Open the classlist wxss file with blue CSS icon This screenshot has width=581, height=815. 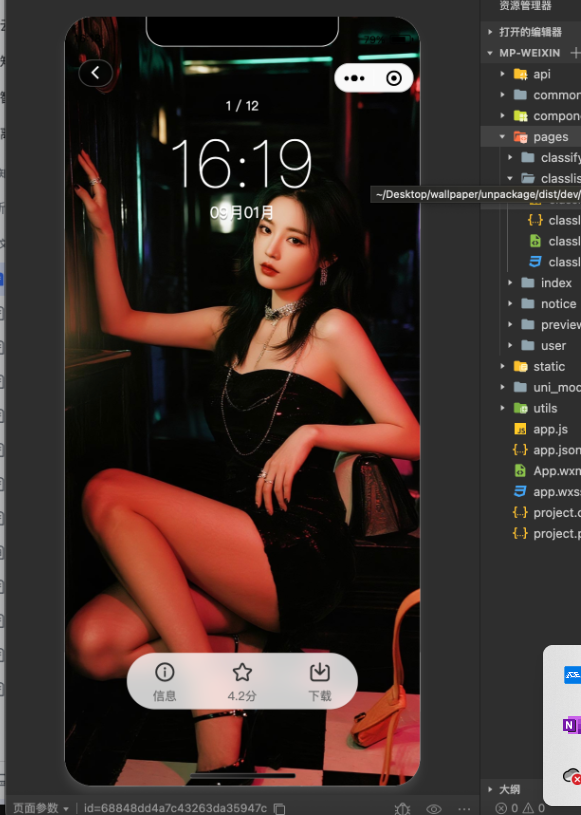(x=531, y=262)
